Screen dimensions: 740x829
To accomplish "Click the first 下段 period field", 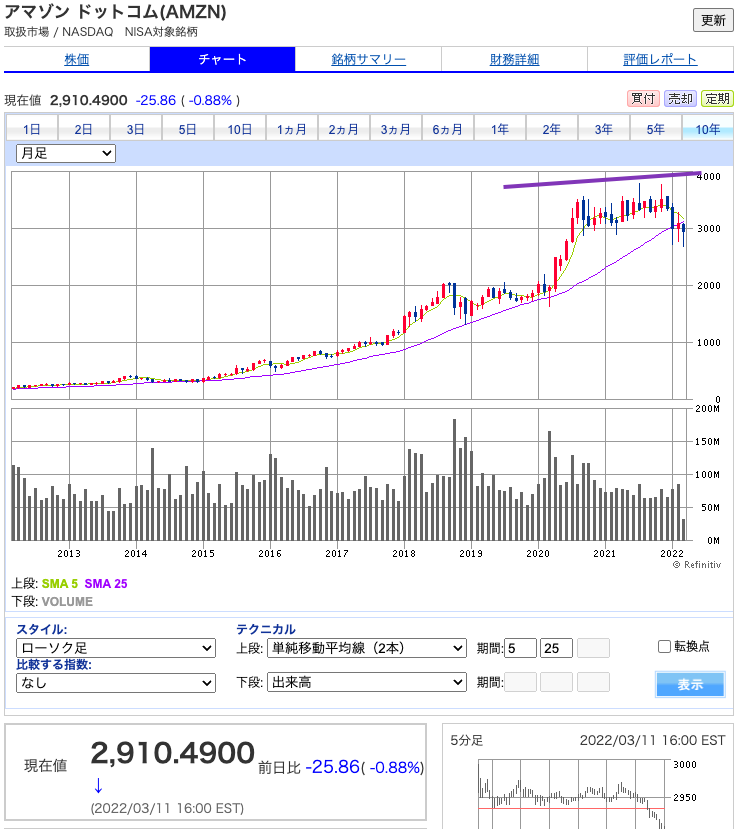I will [521, 682].
